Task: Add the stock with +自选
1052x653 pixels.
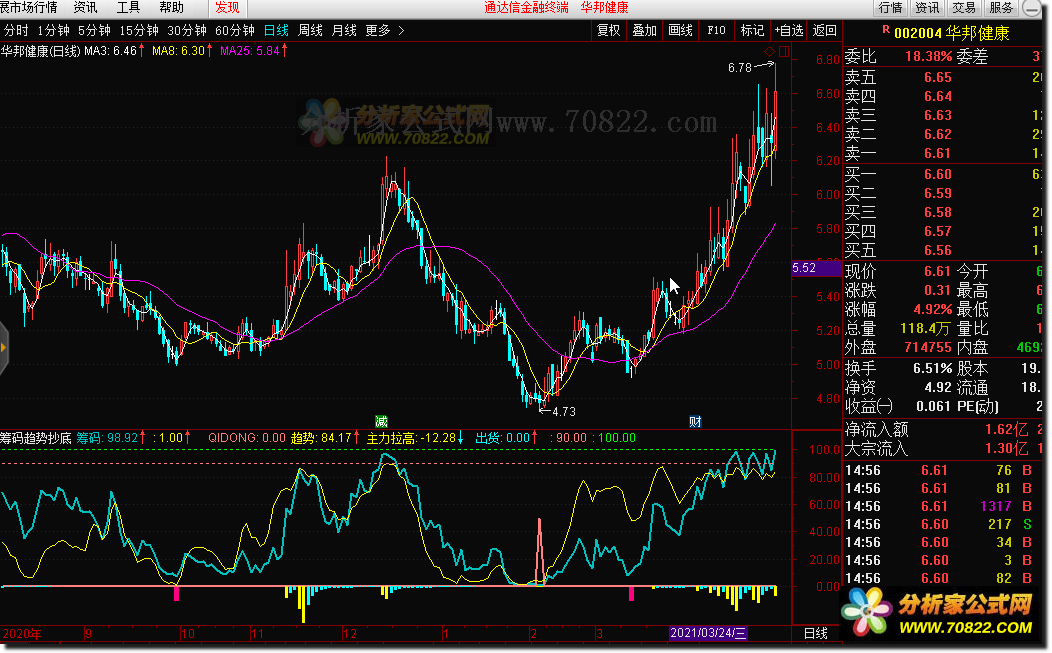Action: click(789, 31)
